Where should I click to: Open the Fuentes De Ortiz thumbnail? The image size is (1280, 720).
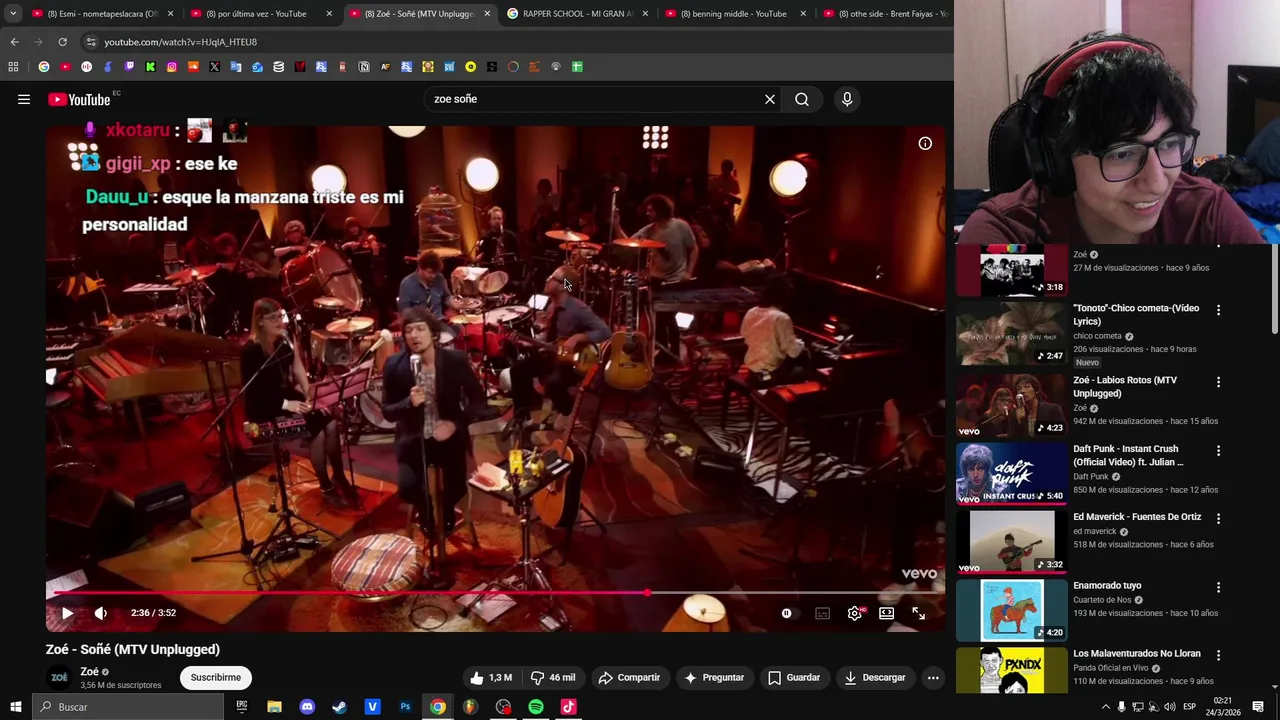click(x=1011, y=542)
